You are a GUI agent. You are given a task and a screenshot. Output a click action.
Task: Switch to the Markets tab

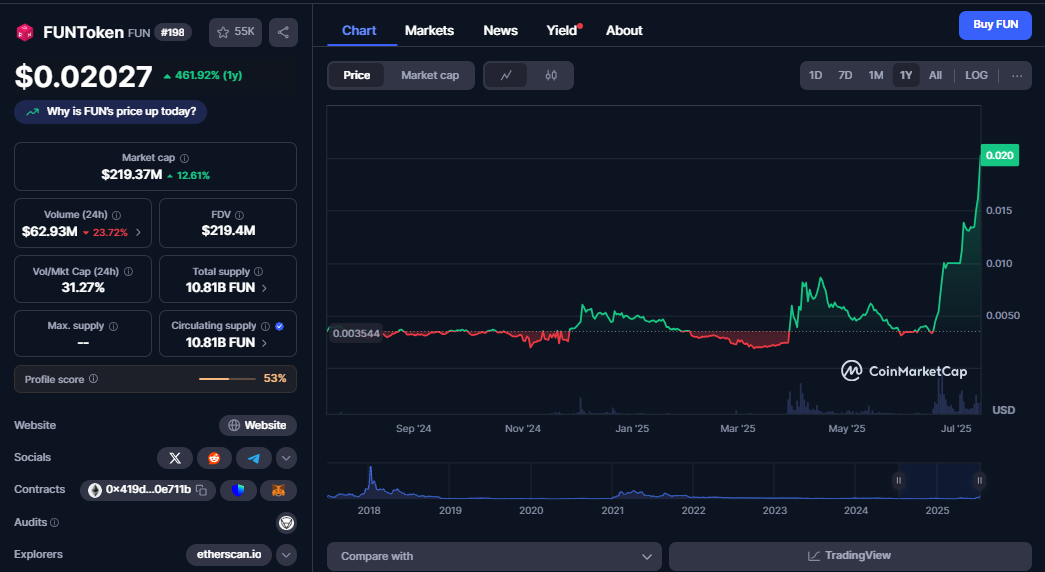click(429, 30)
